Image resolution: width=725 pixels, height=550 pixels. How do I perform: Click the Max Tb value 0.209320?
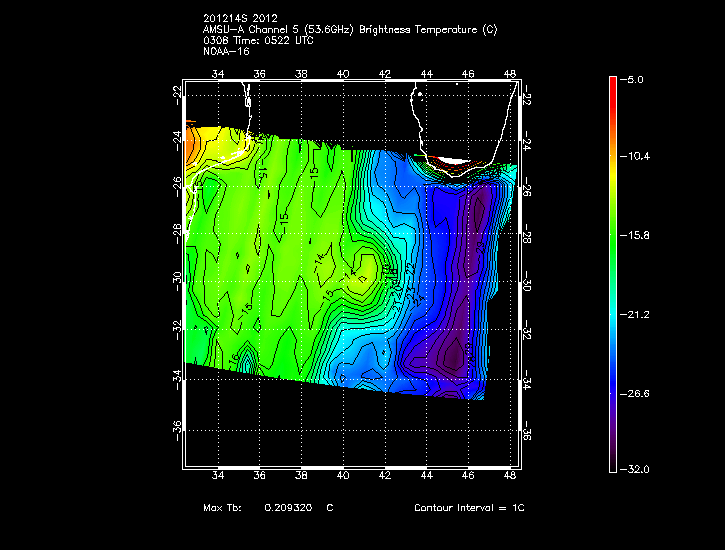click(x=289, y=508)
